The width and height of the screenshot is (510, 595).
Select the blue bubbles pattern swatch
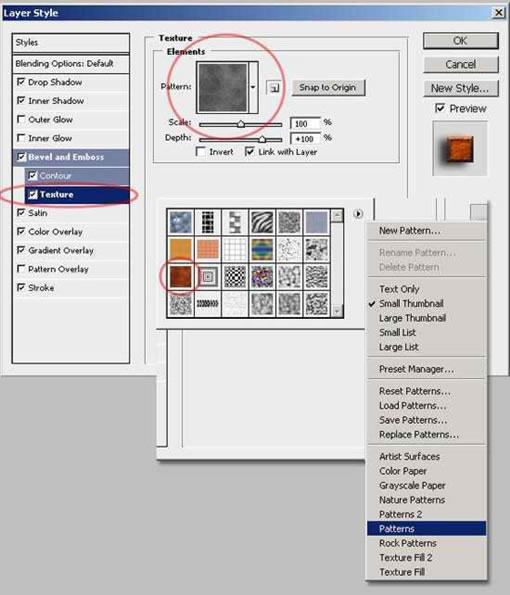181,222
